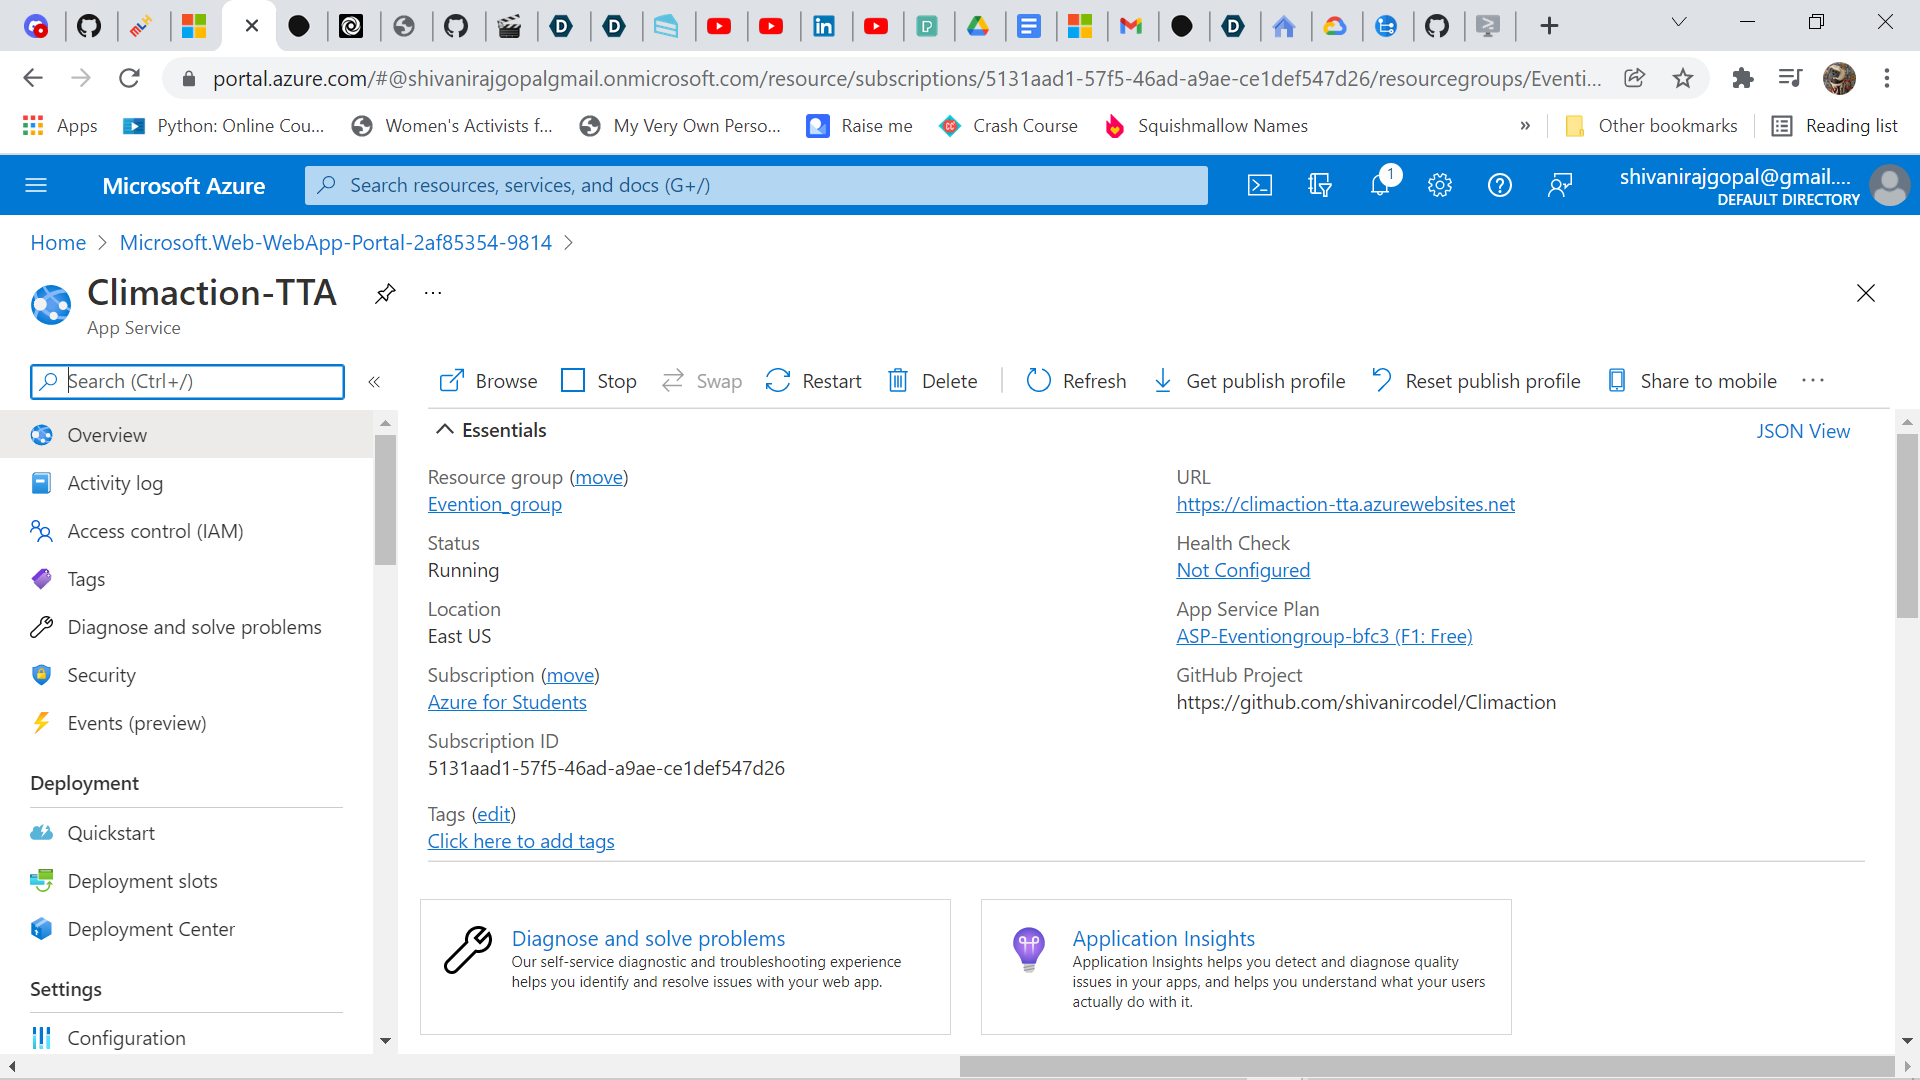Screen dimensions: 1920x1080
Task: Open the climaction-tta.azurewebsites.net URL link
Action: 1345,504
